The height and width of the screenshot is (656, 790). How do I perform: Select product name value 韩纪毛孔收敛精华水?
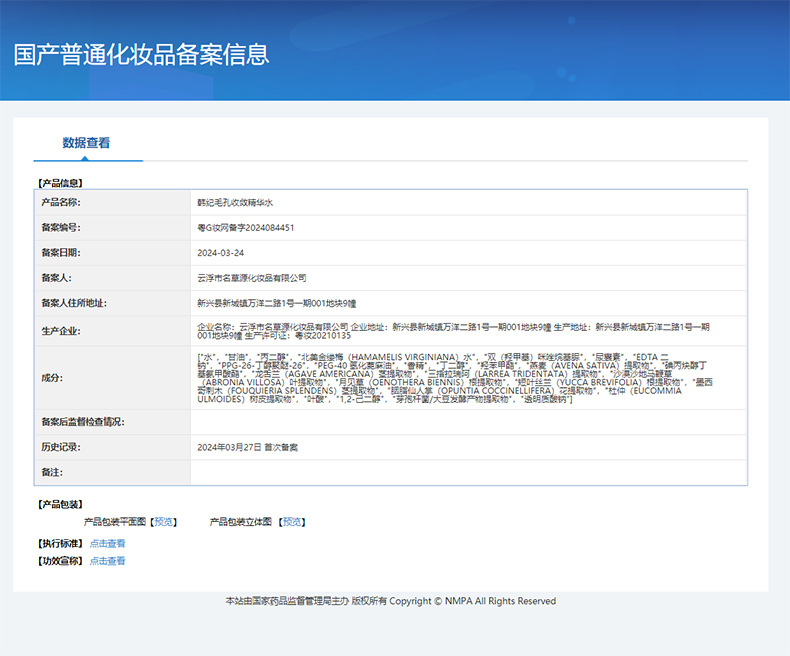(x=235, y=203)
